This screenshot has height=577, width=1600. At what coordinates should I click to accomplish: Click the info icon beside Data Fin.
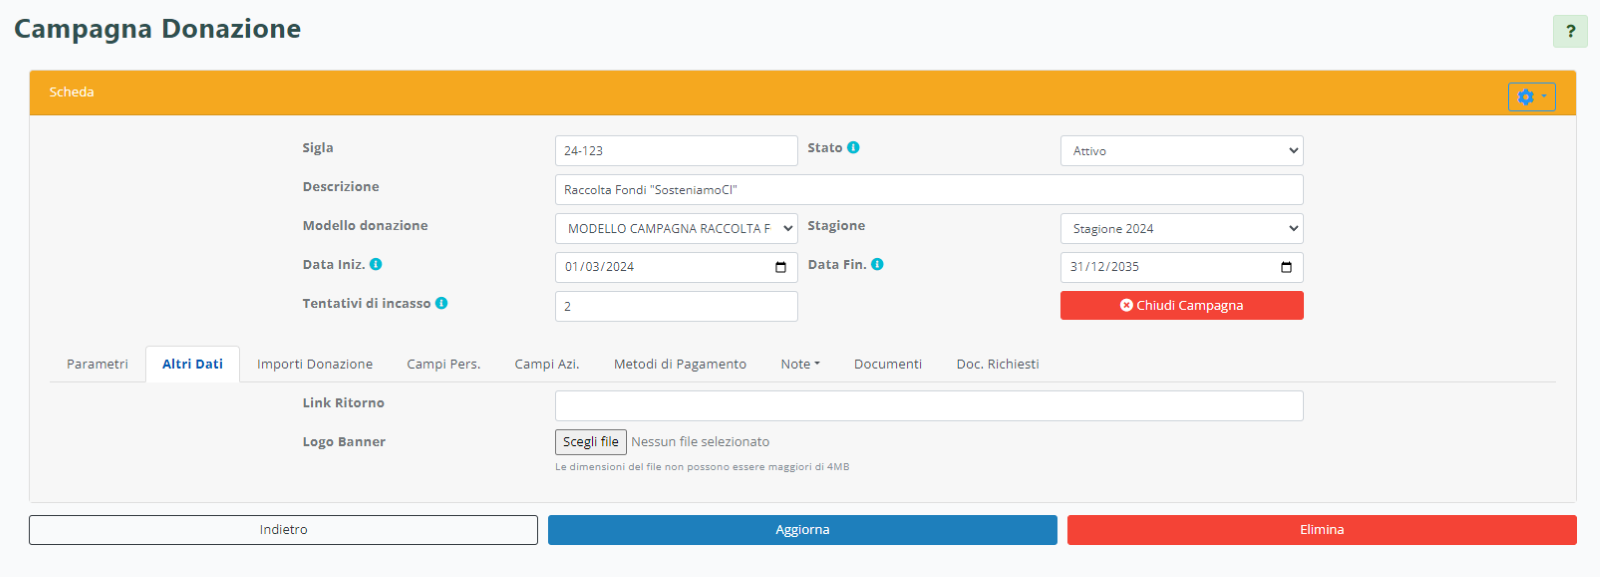point(877,264)
